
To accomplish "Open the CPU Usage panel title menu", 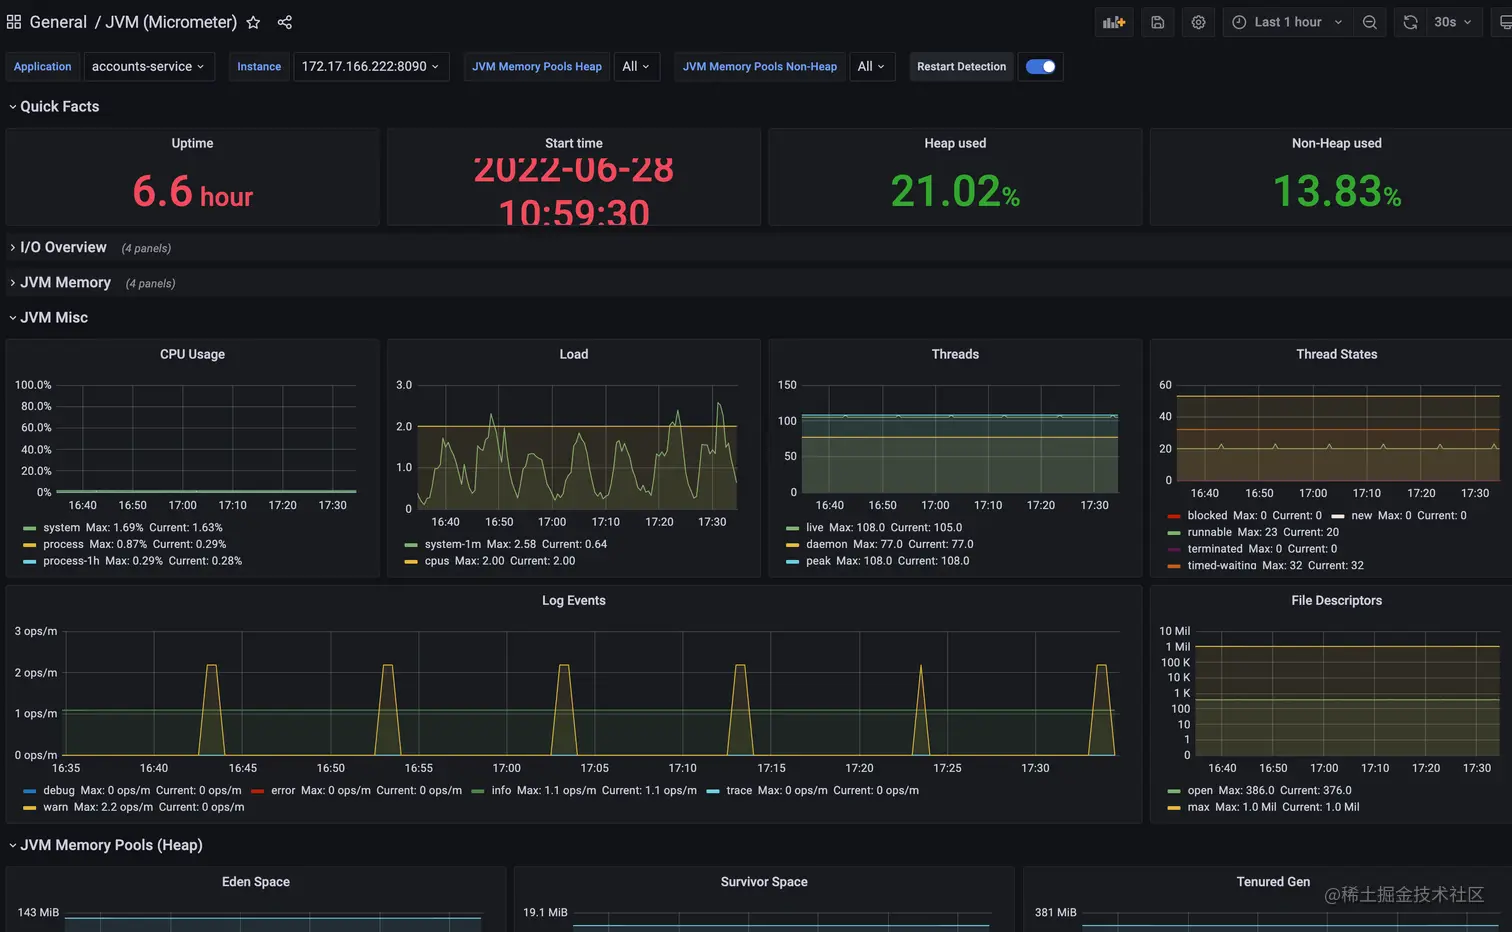I will pyautogui.click(x=192, y=354).
